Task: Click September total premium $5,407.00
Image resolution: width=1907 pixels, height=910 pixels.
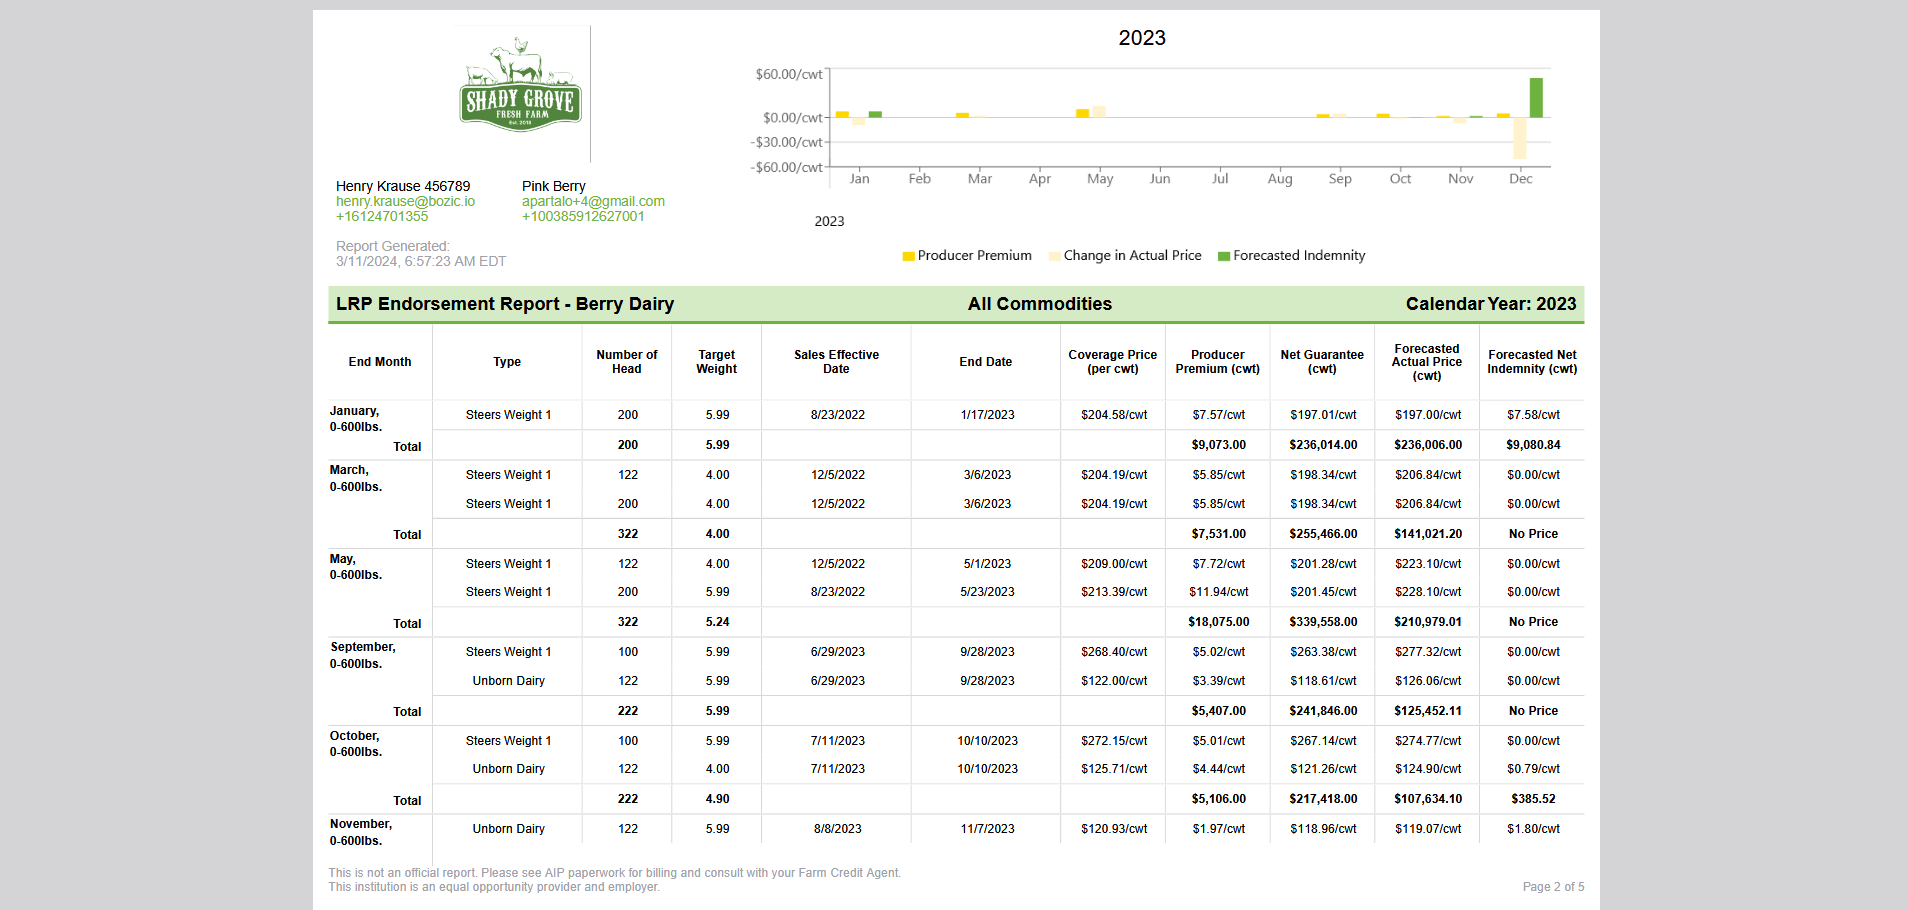Action: 1219,711
